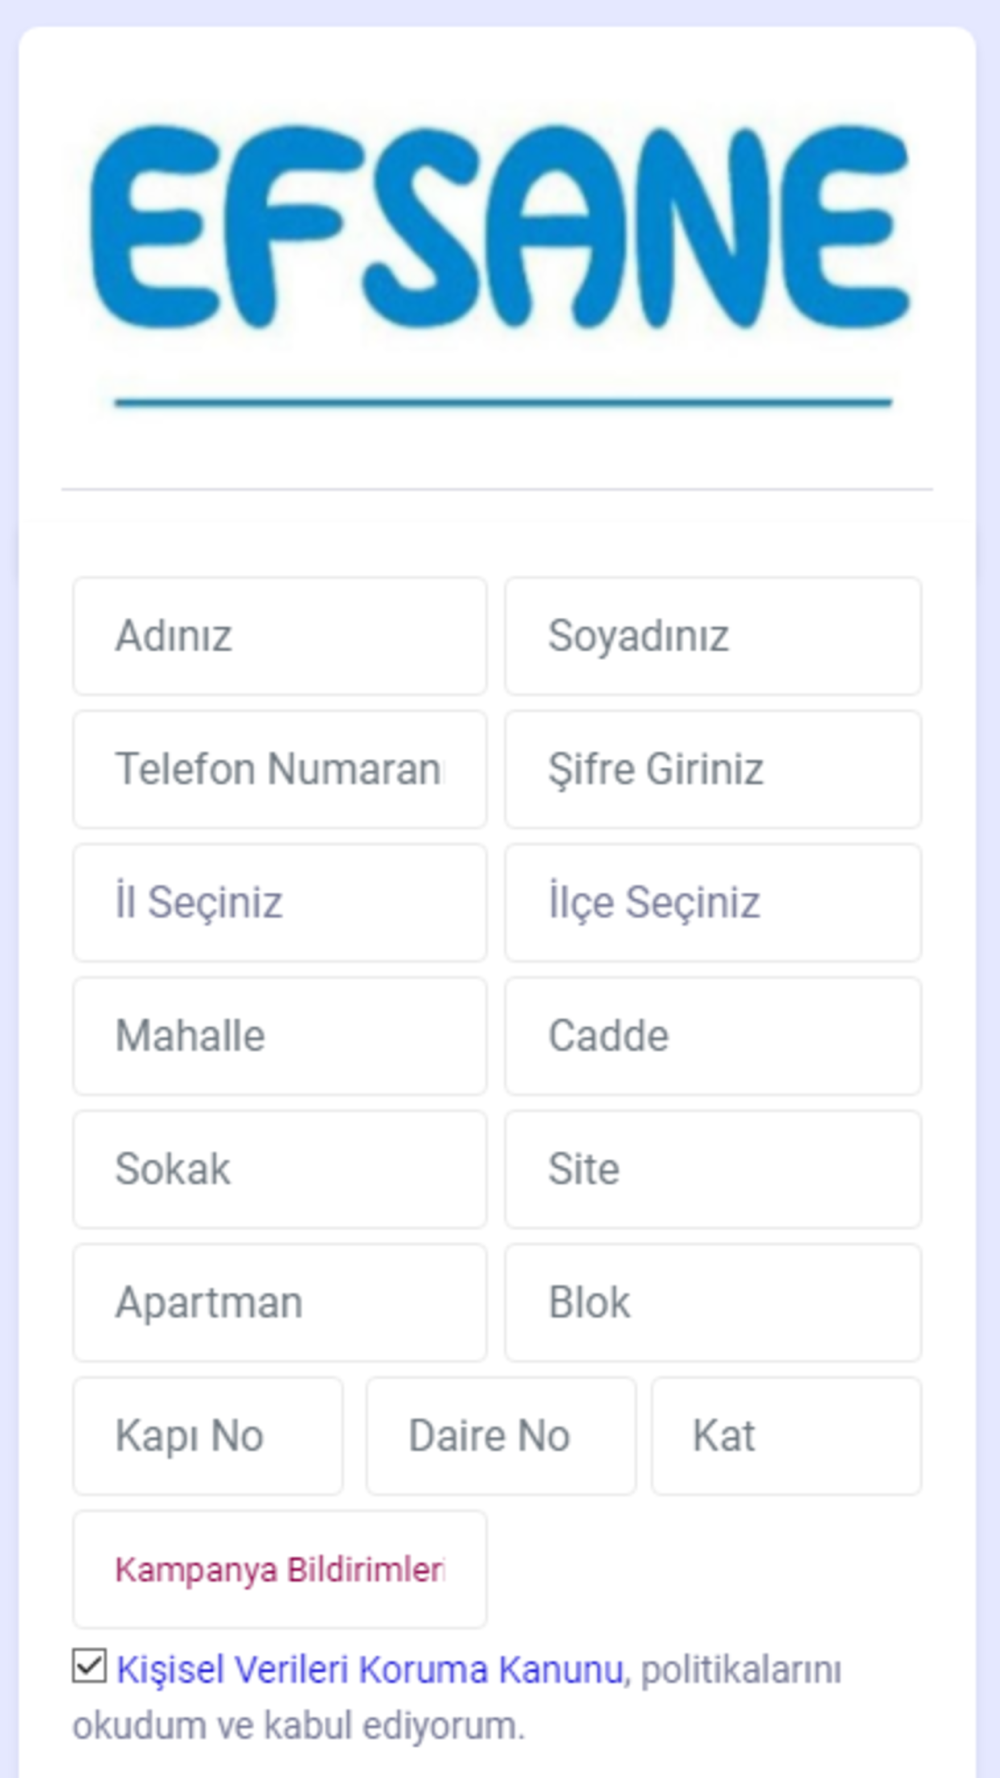Screen dimensions: 1000x1778
Task: Open Kişisel Verileri Koruma Kanunu link
Action: 370,1670
